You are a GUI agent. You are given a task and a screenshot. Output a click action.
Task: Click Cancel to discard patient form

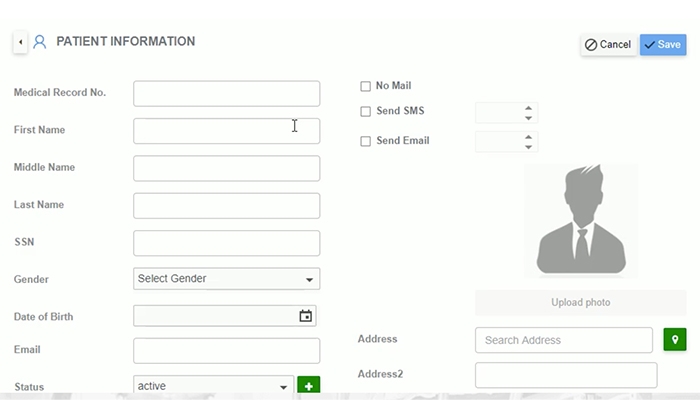point(608,45)
